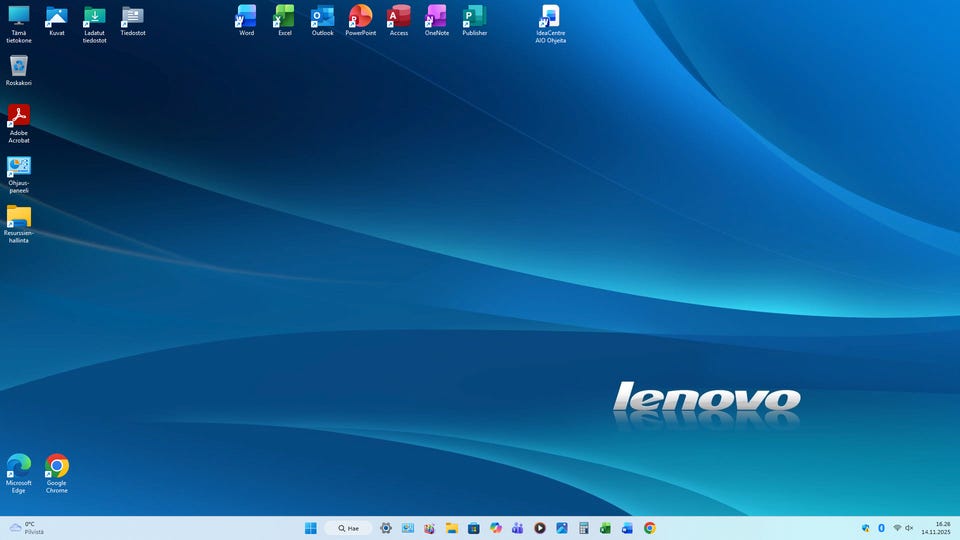Select the Adobe Acrobat desktop shortcut
The image size is (960, 540).
[x=19, y=124]
